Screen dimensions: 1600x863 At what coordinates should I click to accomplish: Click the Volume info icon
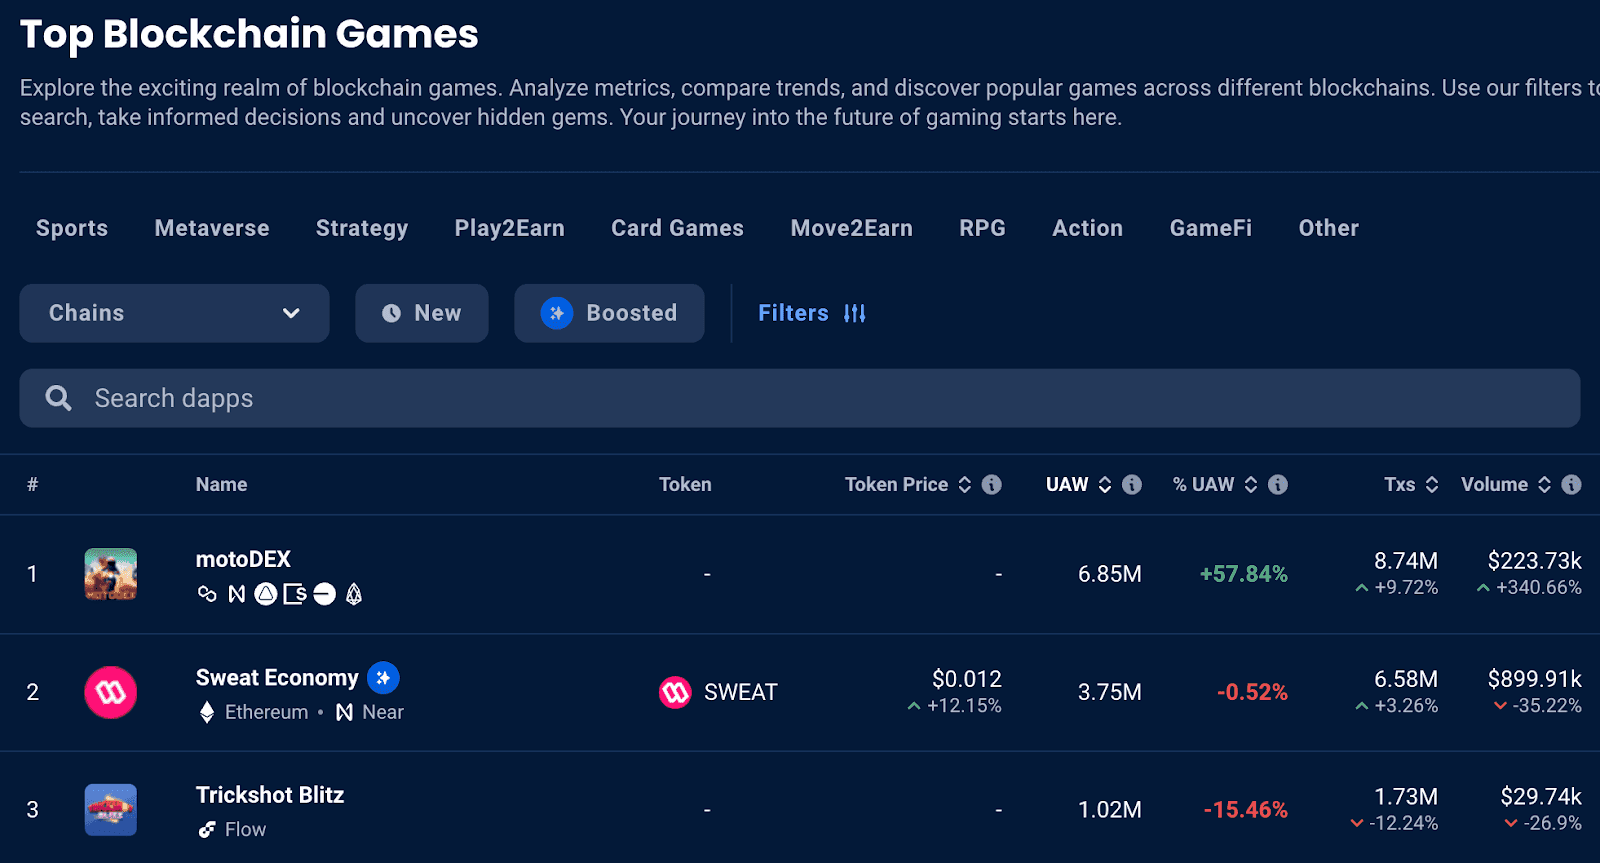point(1572,484)
